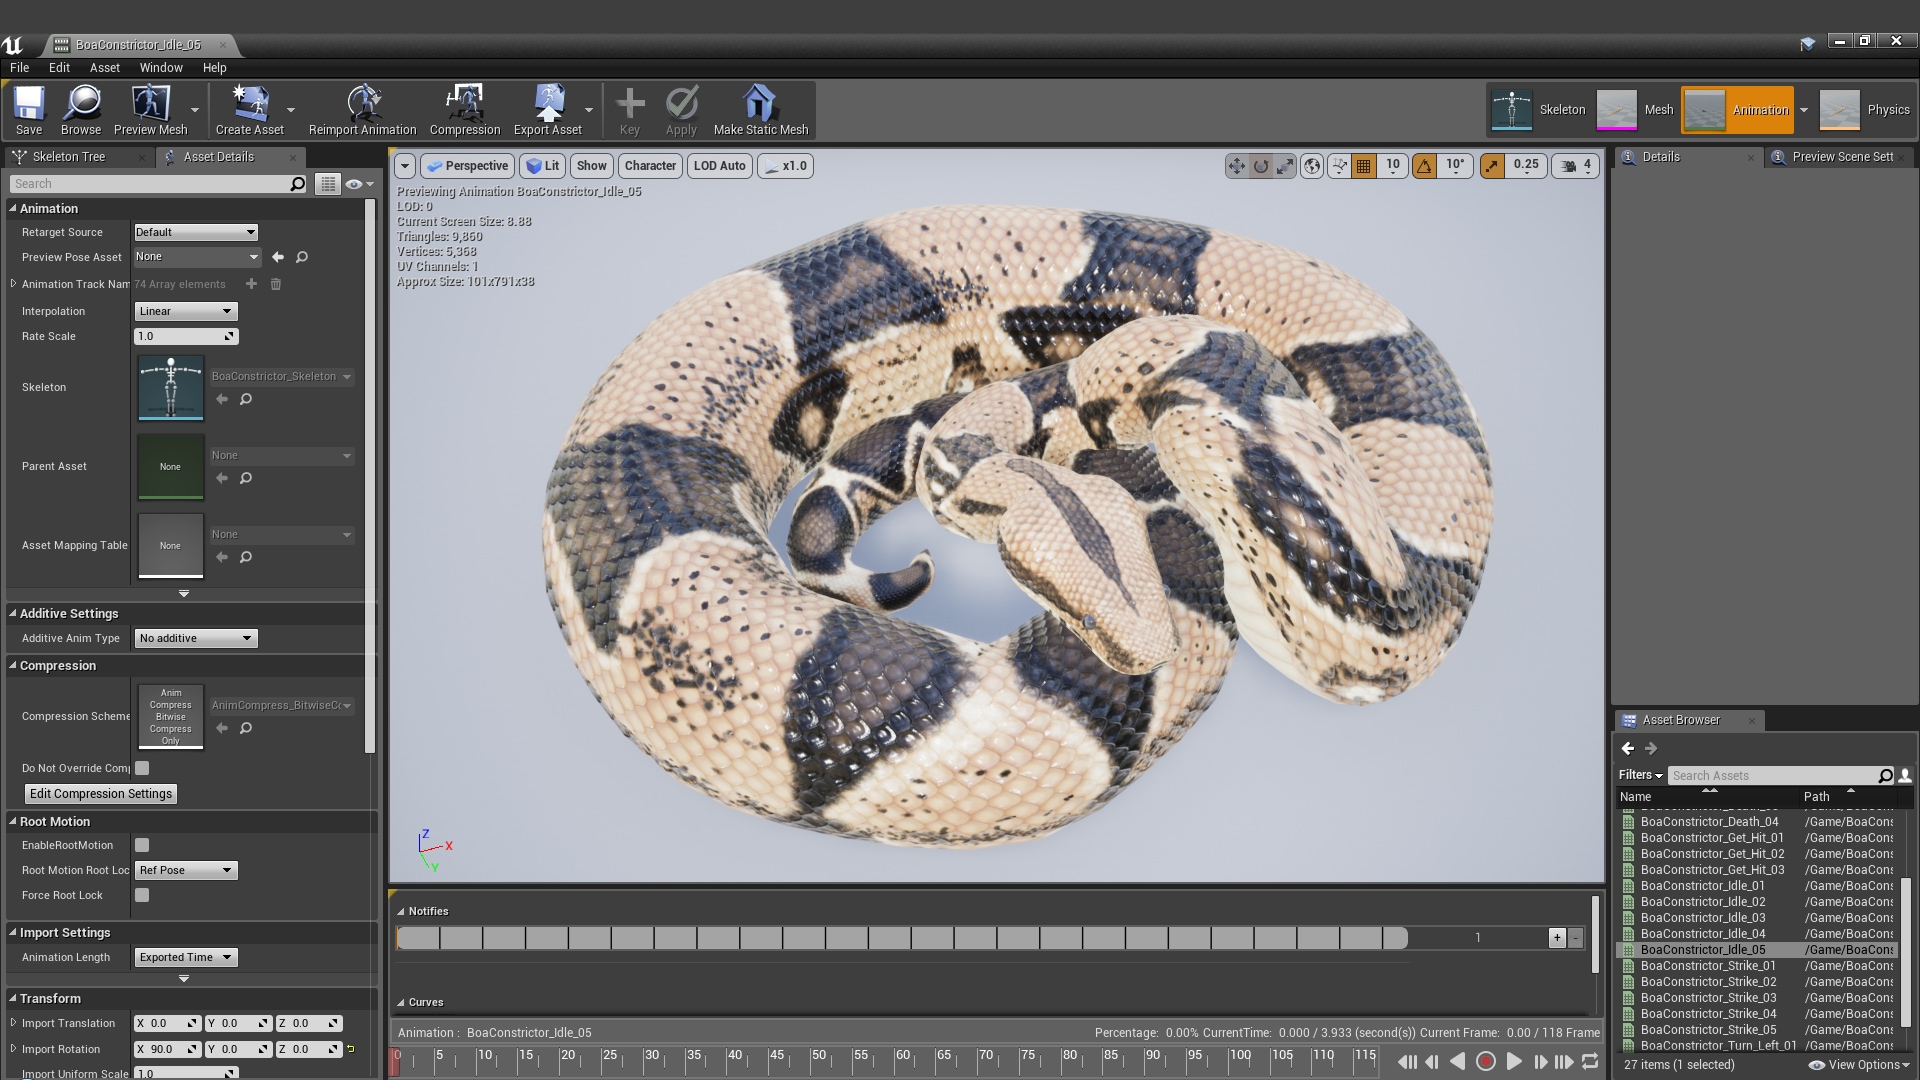This screenshot has height=1080, width=1920.
Task: Open the Animation Length dropdown showing Exported Time
Action: (185, 957)
